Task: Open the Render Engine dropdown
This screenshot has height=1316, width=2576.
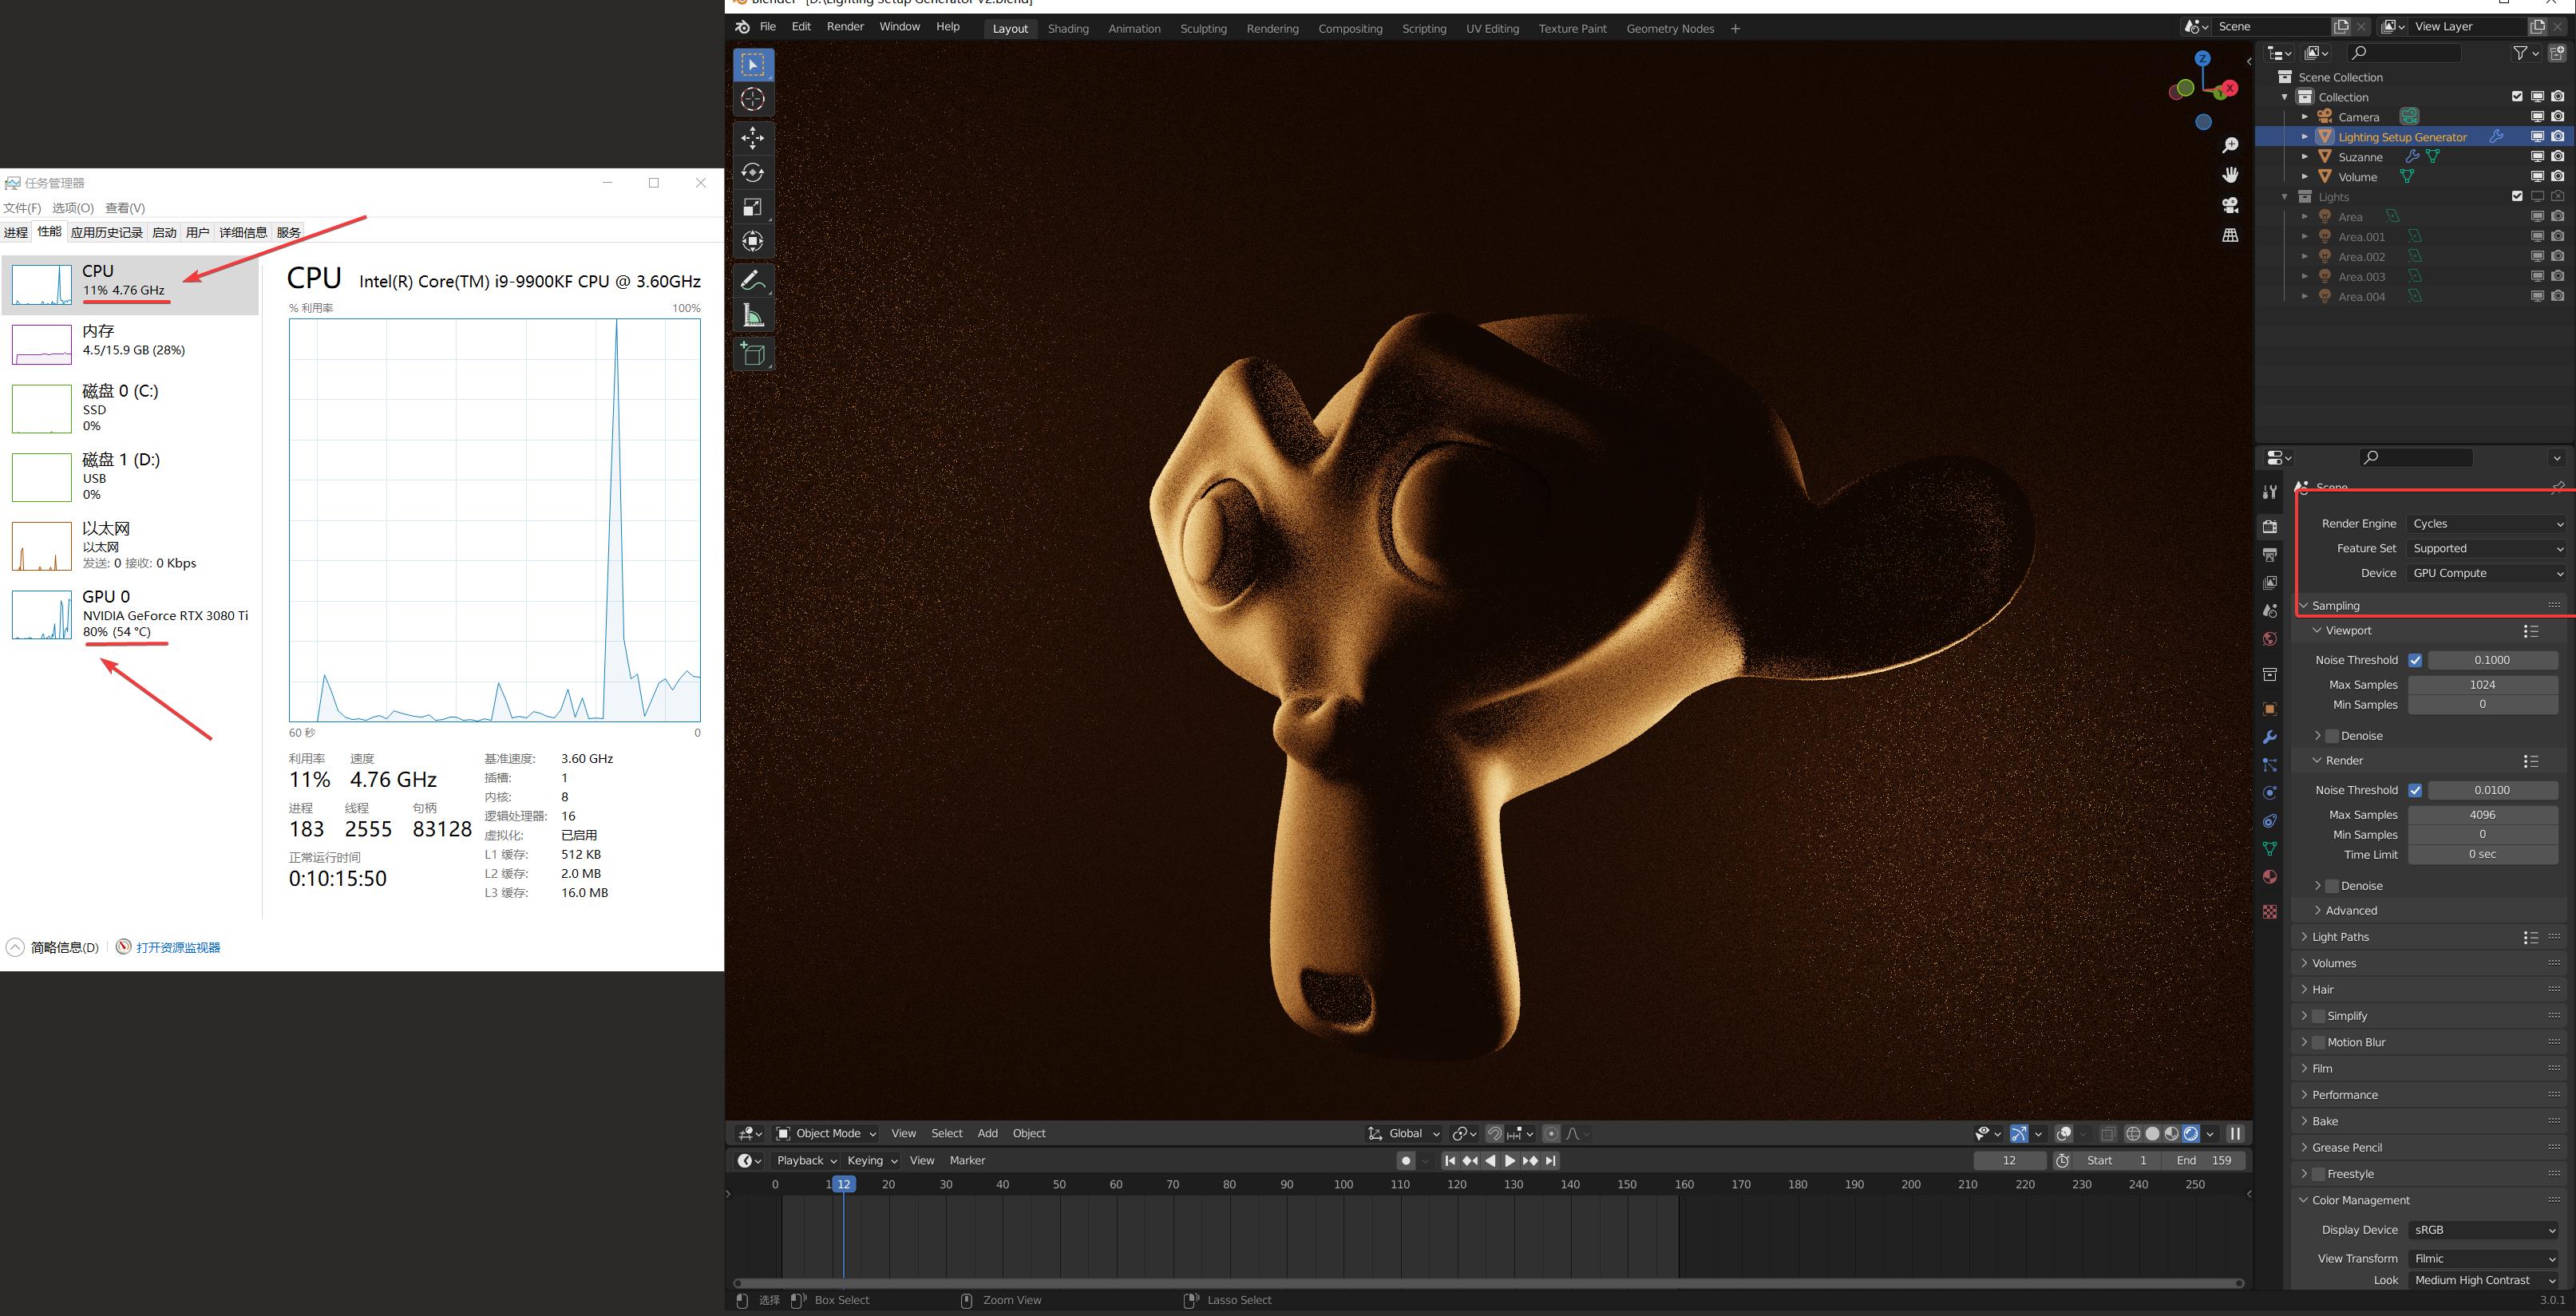Action: pos(2487,523)
